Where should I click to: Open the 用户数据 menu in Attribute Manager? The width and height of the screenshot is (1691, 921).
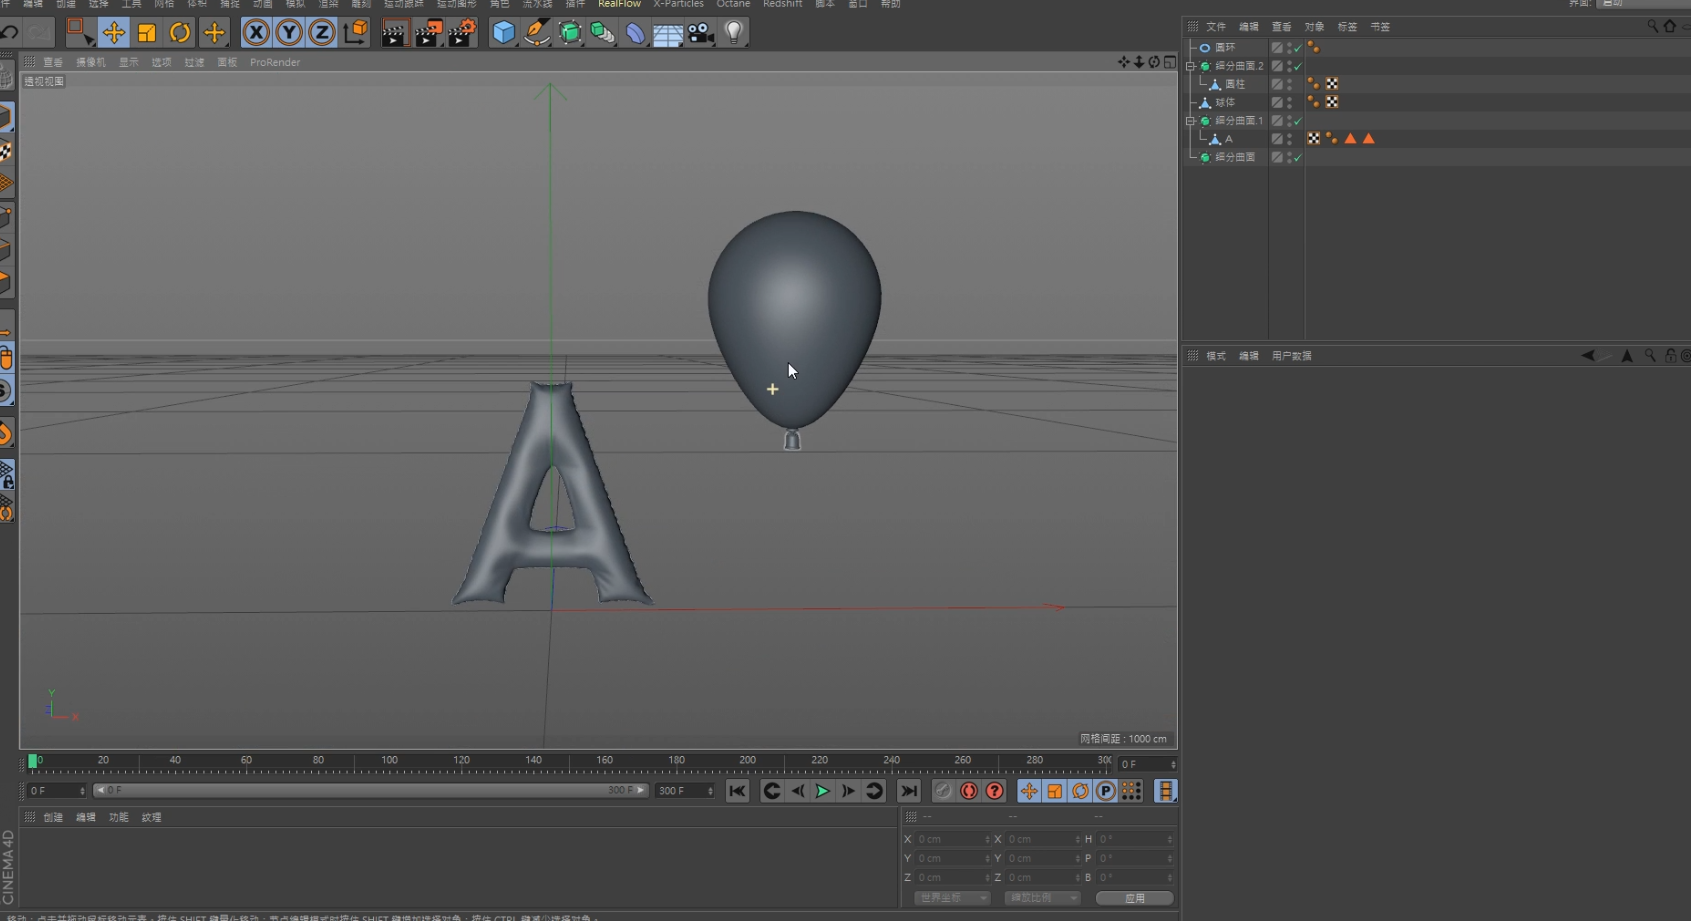[x=1291, y=356]
